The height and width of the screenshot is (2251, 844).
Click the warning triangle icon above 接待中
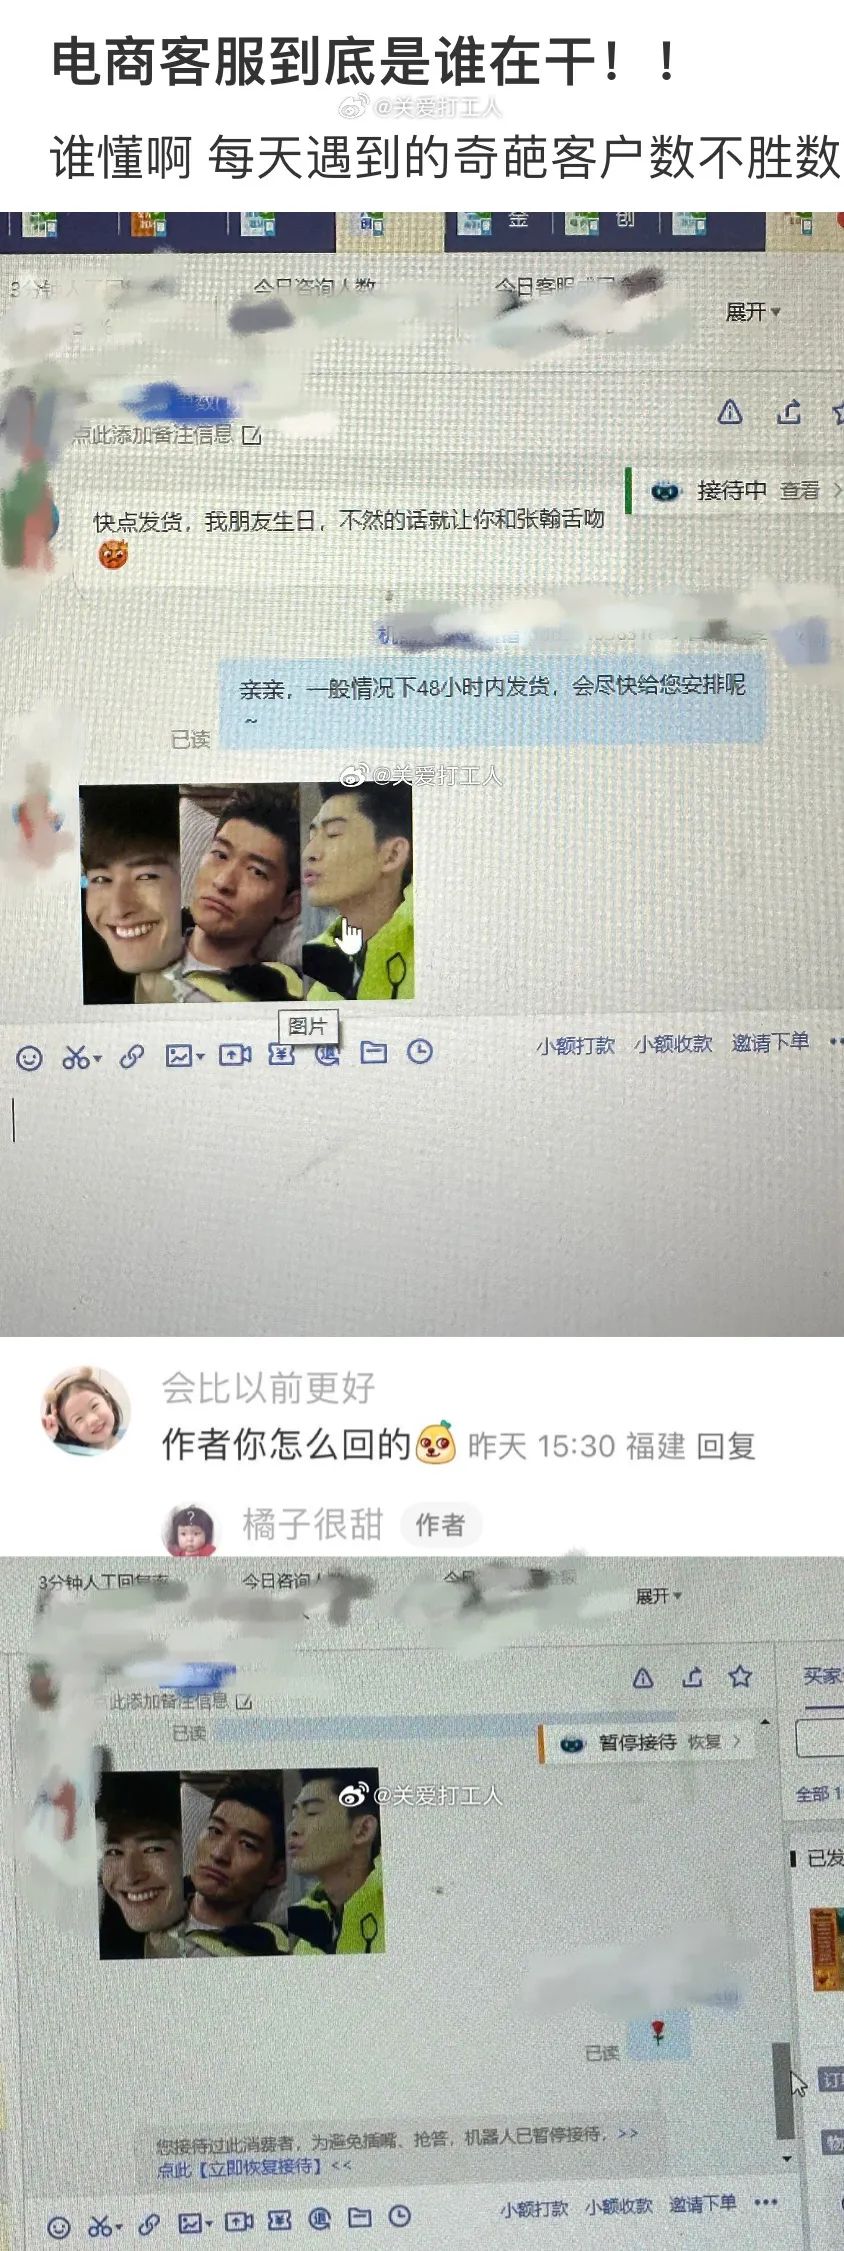click(x=730, y=411)
